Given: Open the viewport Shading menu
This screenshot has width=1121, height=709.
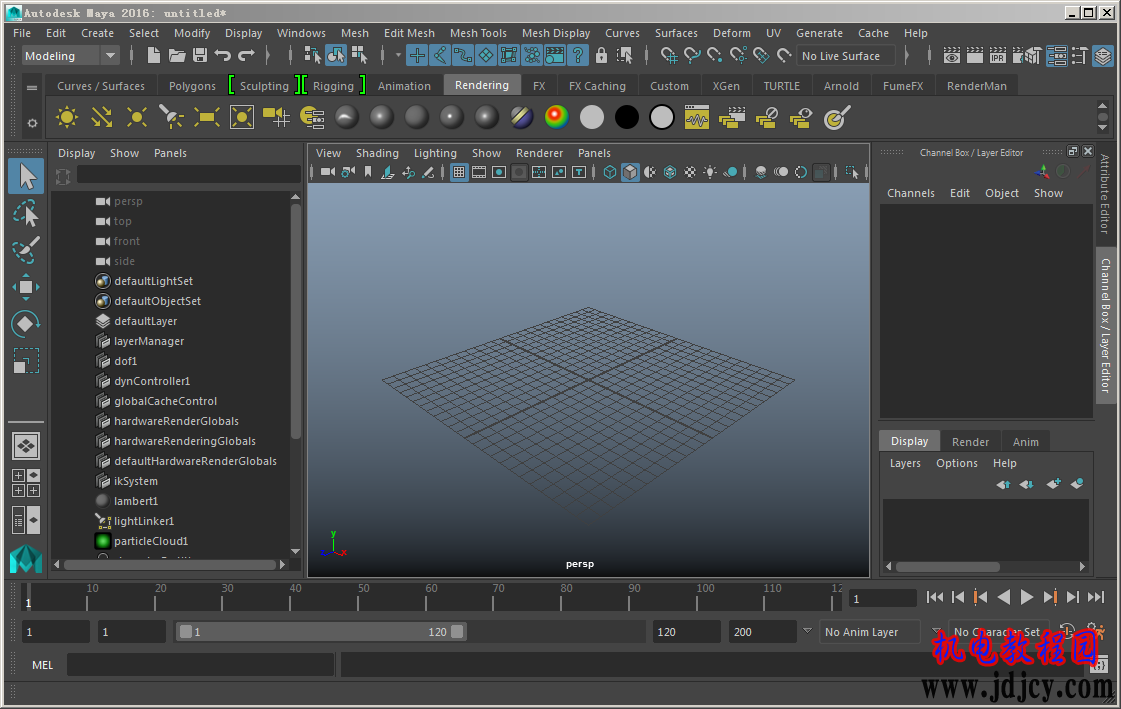Looking at the screenshot, I should click(377, 153).
